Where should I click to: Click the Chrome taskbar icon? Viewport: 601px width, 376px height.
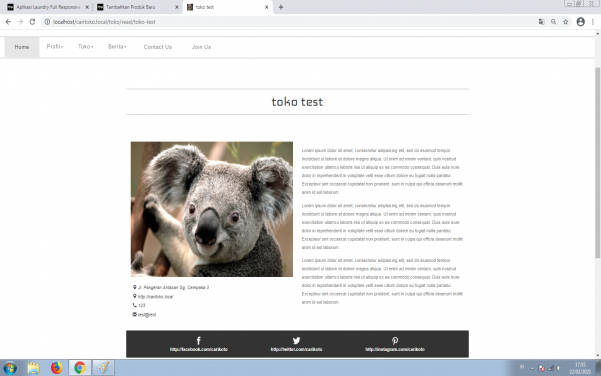point(80,368)
